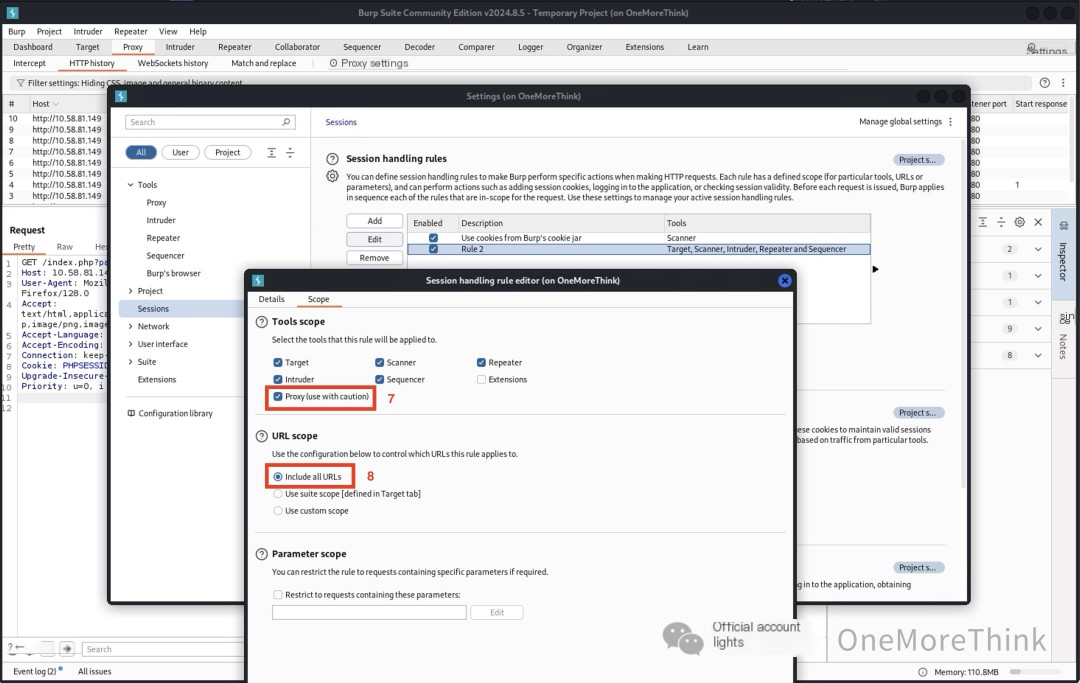Switch to the Collaborator tab

coord(298,47)
